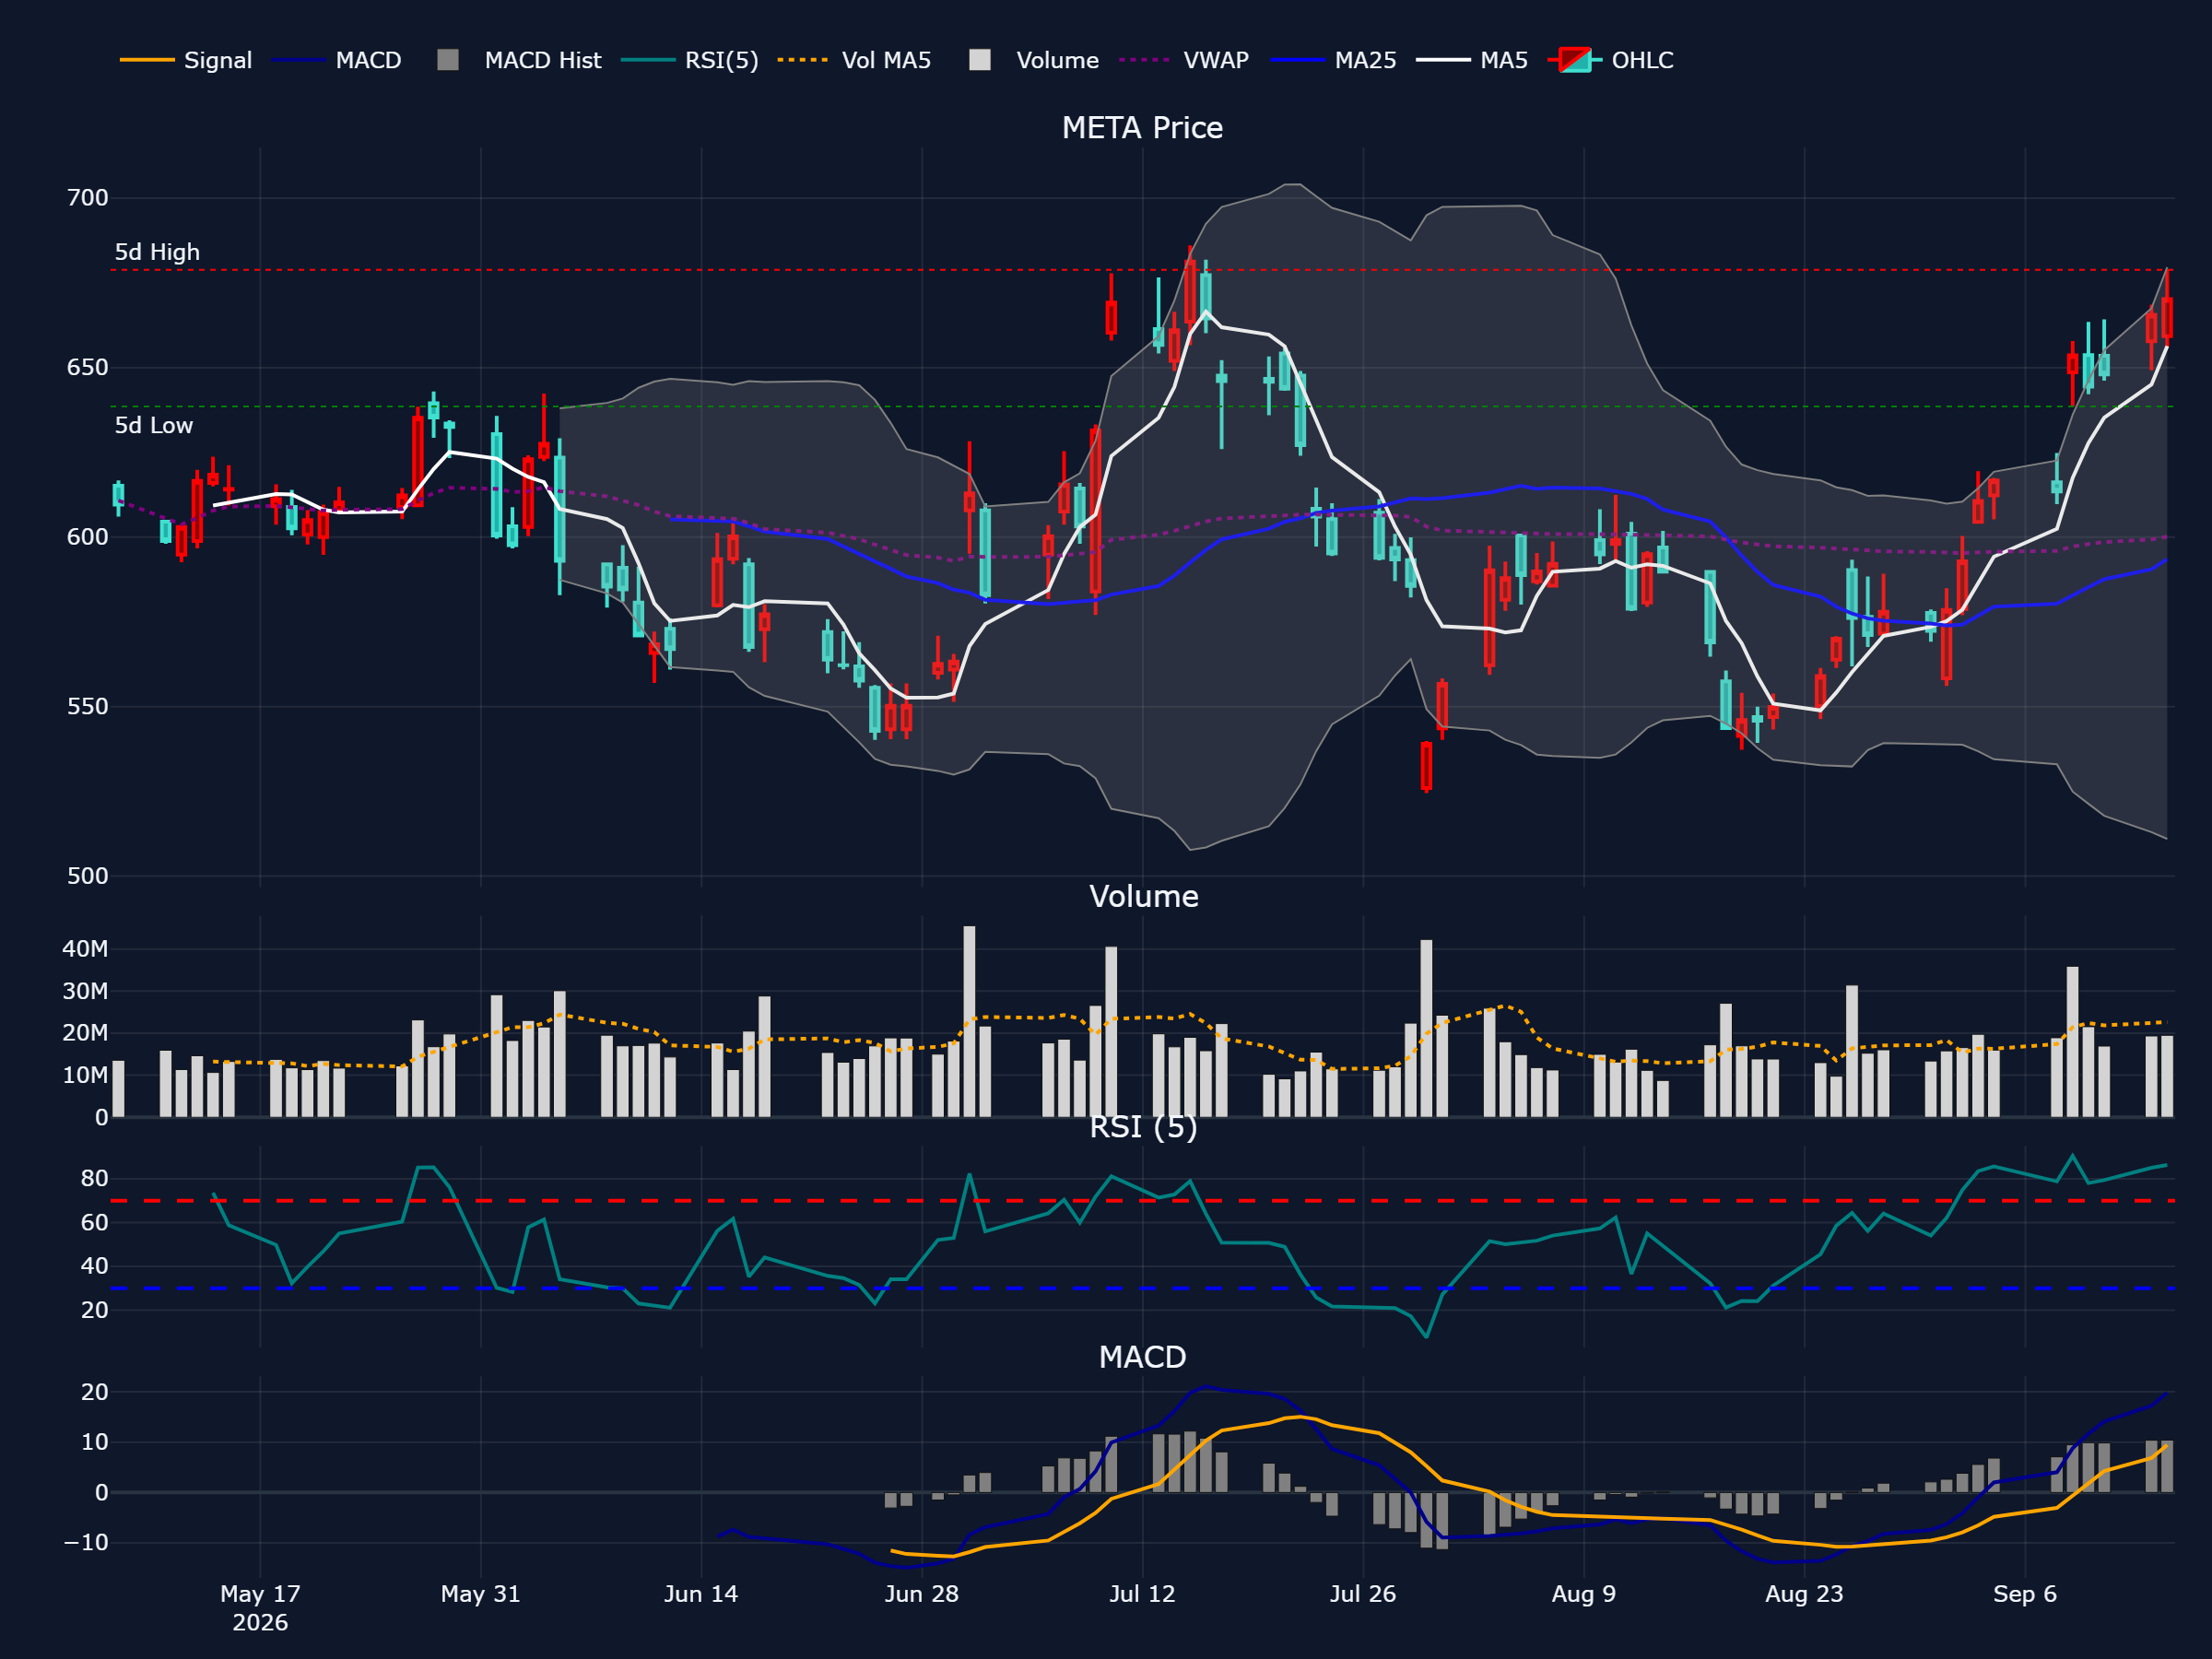The width and height of the screenshot is (2212, 1659).
Task: Click the 700 price axis label
Action: point(88,198)
